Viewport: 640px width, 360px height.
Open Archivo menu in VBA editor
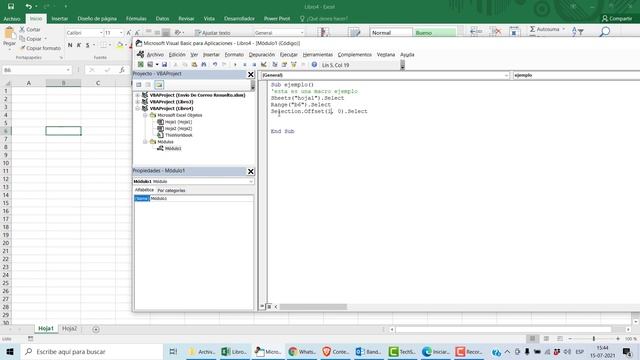[x=155, y=54]
